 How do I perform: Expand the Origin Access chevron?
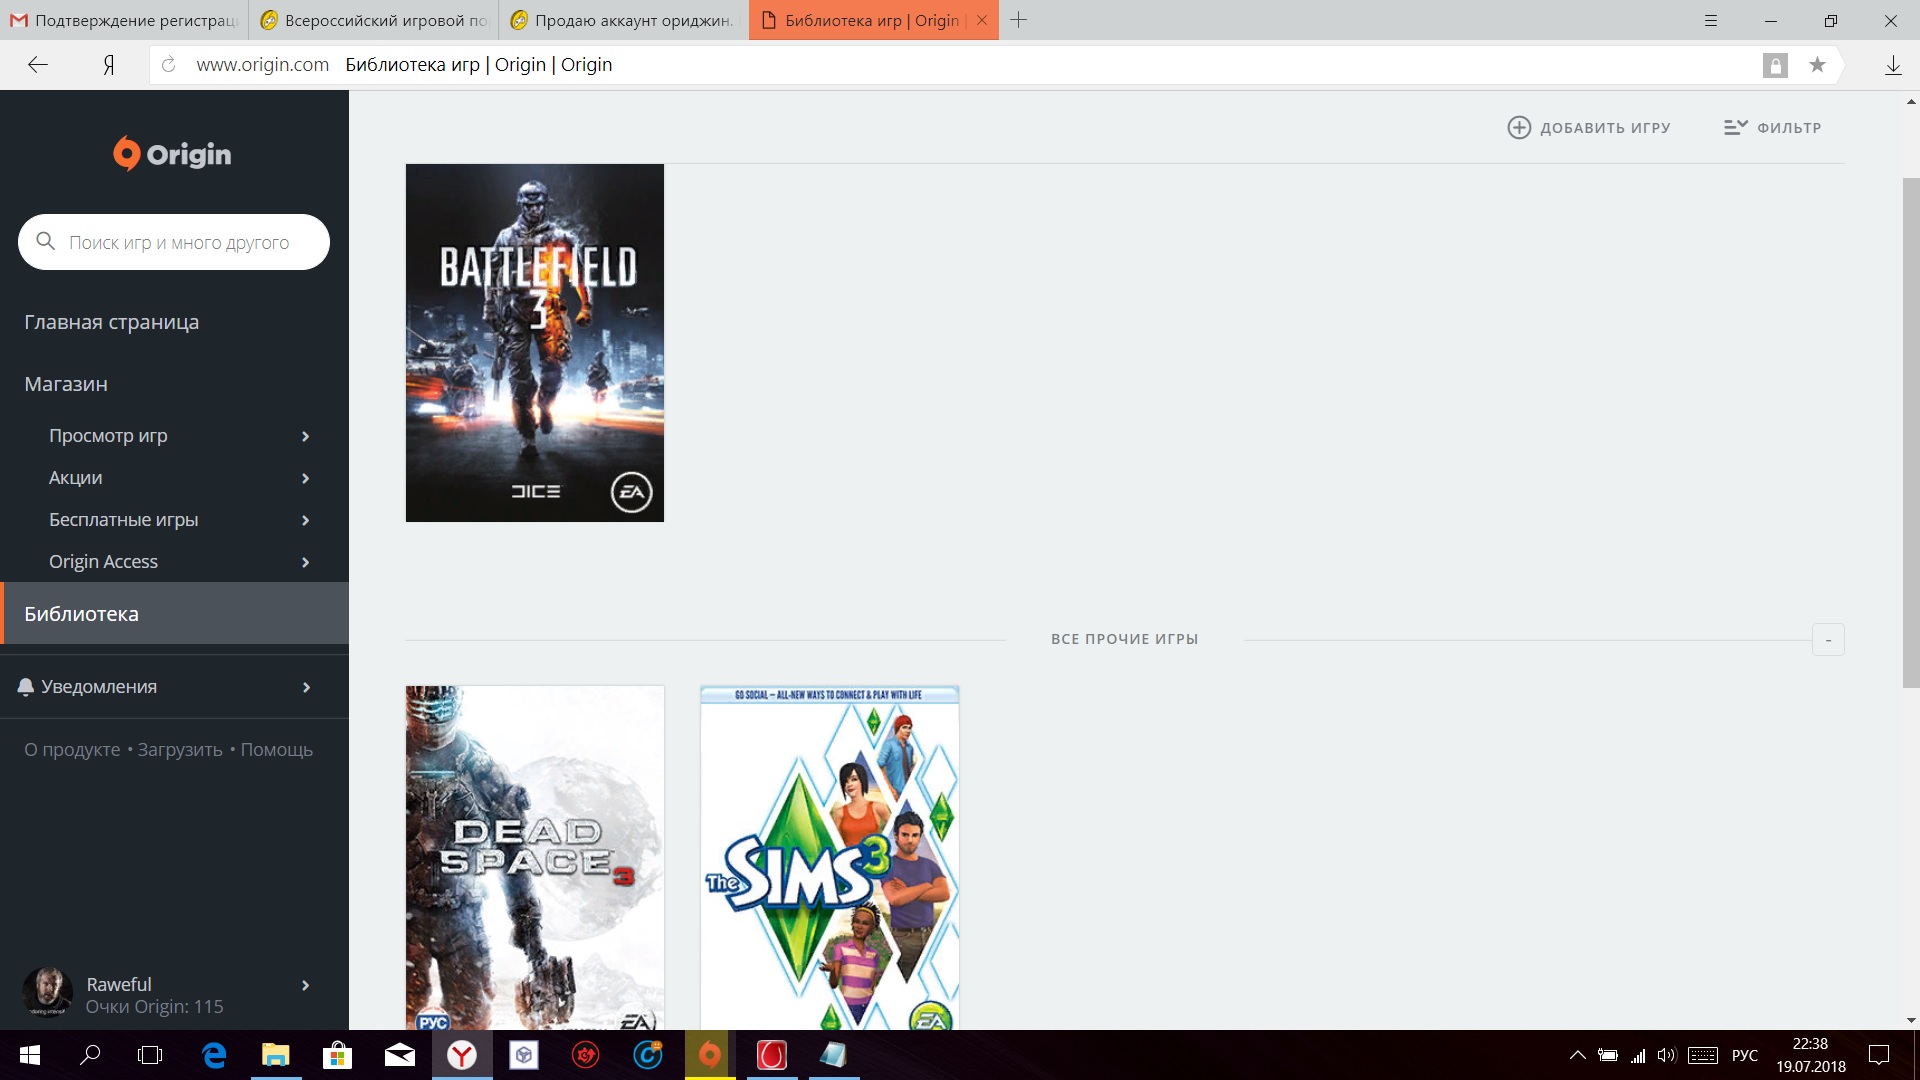point(306,562)
